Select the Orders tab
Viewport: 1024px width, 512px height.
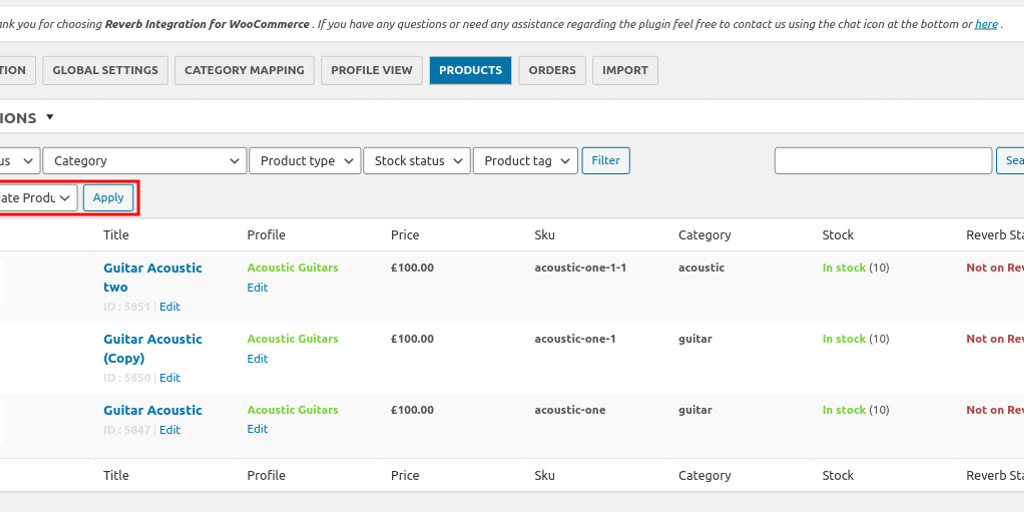pyautogui.click(x=552, y=70)
